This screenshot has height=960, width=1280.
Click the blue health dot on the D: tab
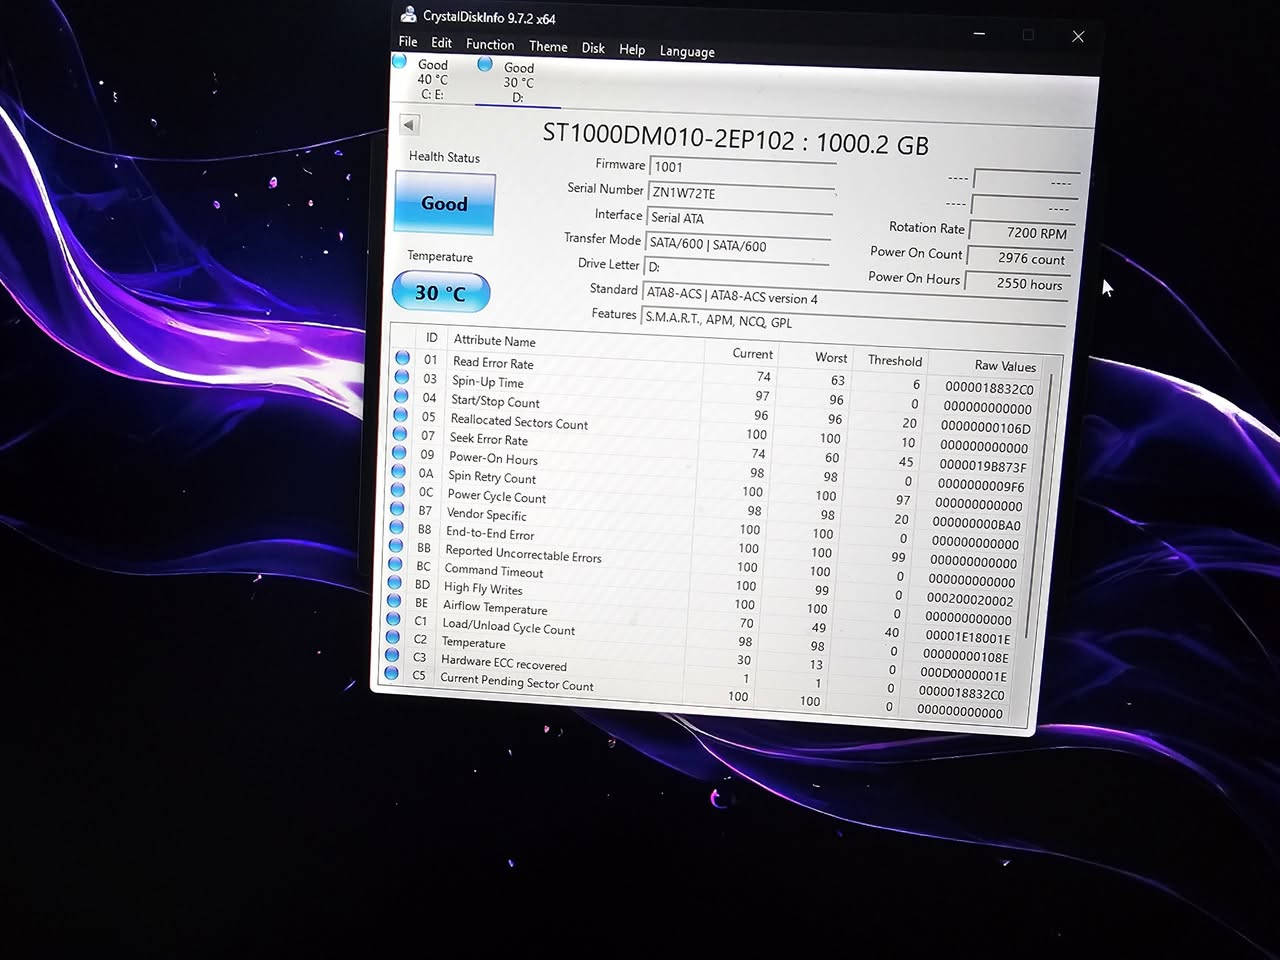(x=485, y=64)
